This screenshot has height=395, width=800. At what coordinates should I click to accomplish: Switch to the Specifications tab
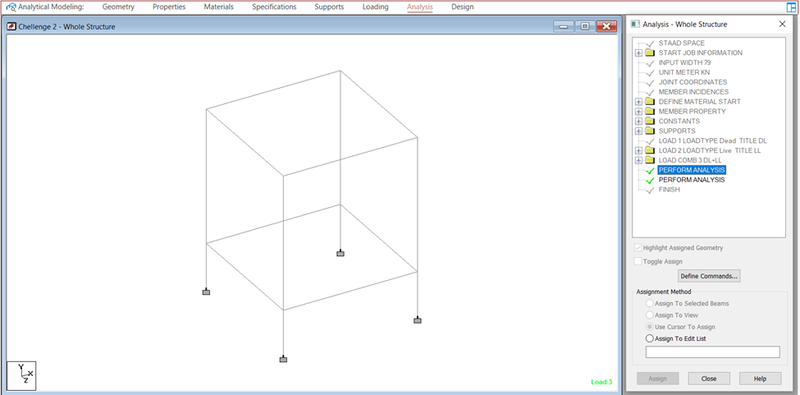pos(274,7)
